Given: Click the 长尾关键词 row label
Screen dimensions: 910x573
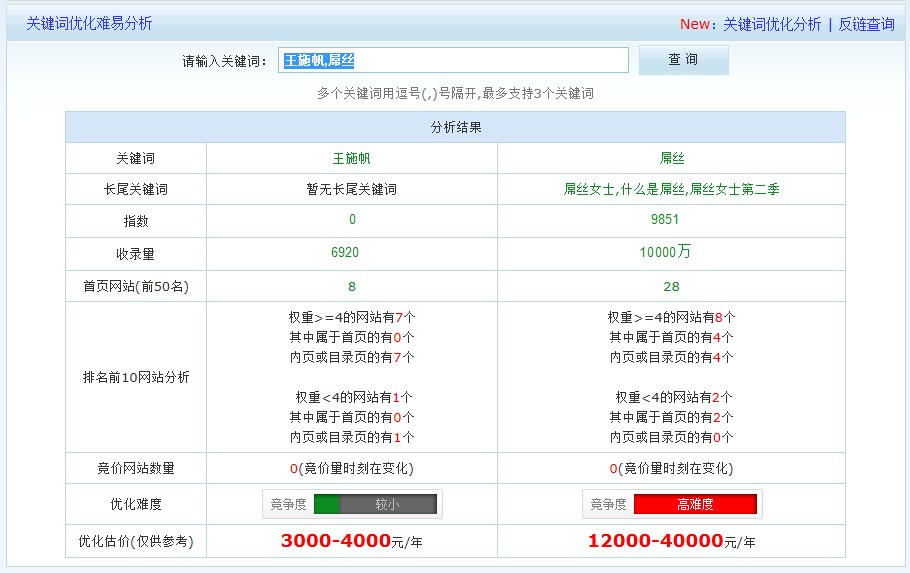Looking at the screenshot, I should pos(136,189).
